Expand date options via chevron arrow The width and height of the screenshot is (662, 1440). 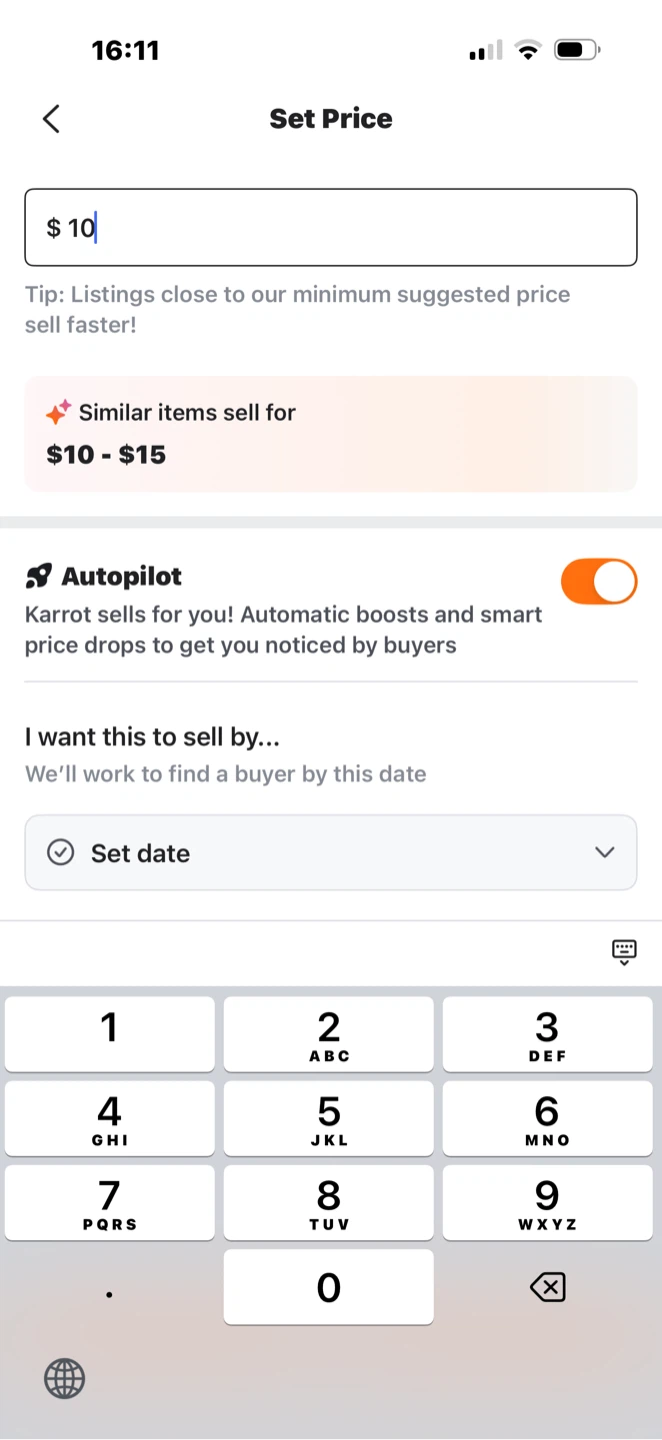(604, 853)
